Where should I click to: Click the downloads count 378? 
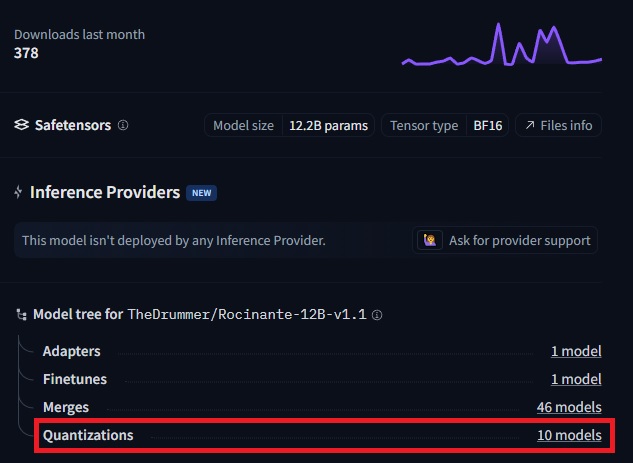[26, 53]
